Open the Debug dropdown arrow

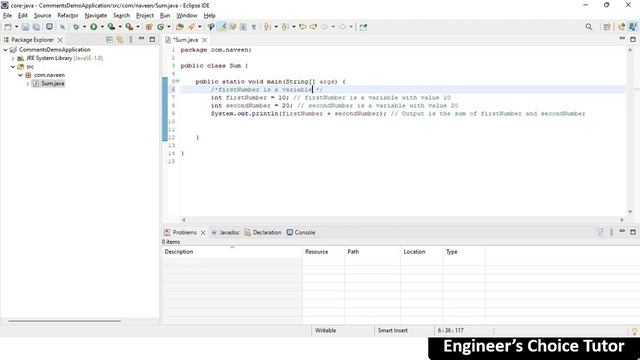click(x=84, y=27)
